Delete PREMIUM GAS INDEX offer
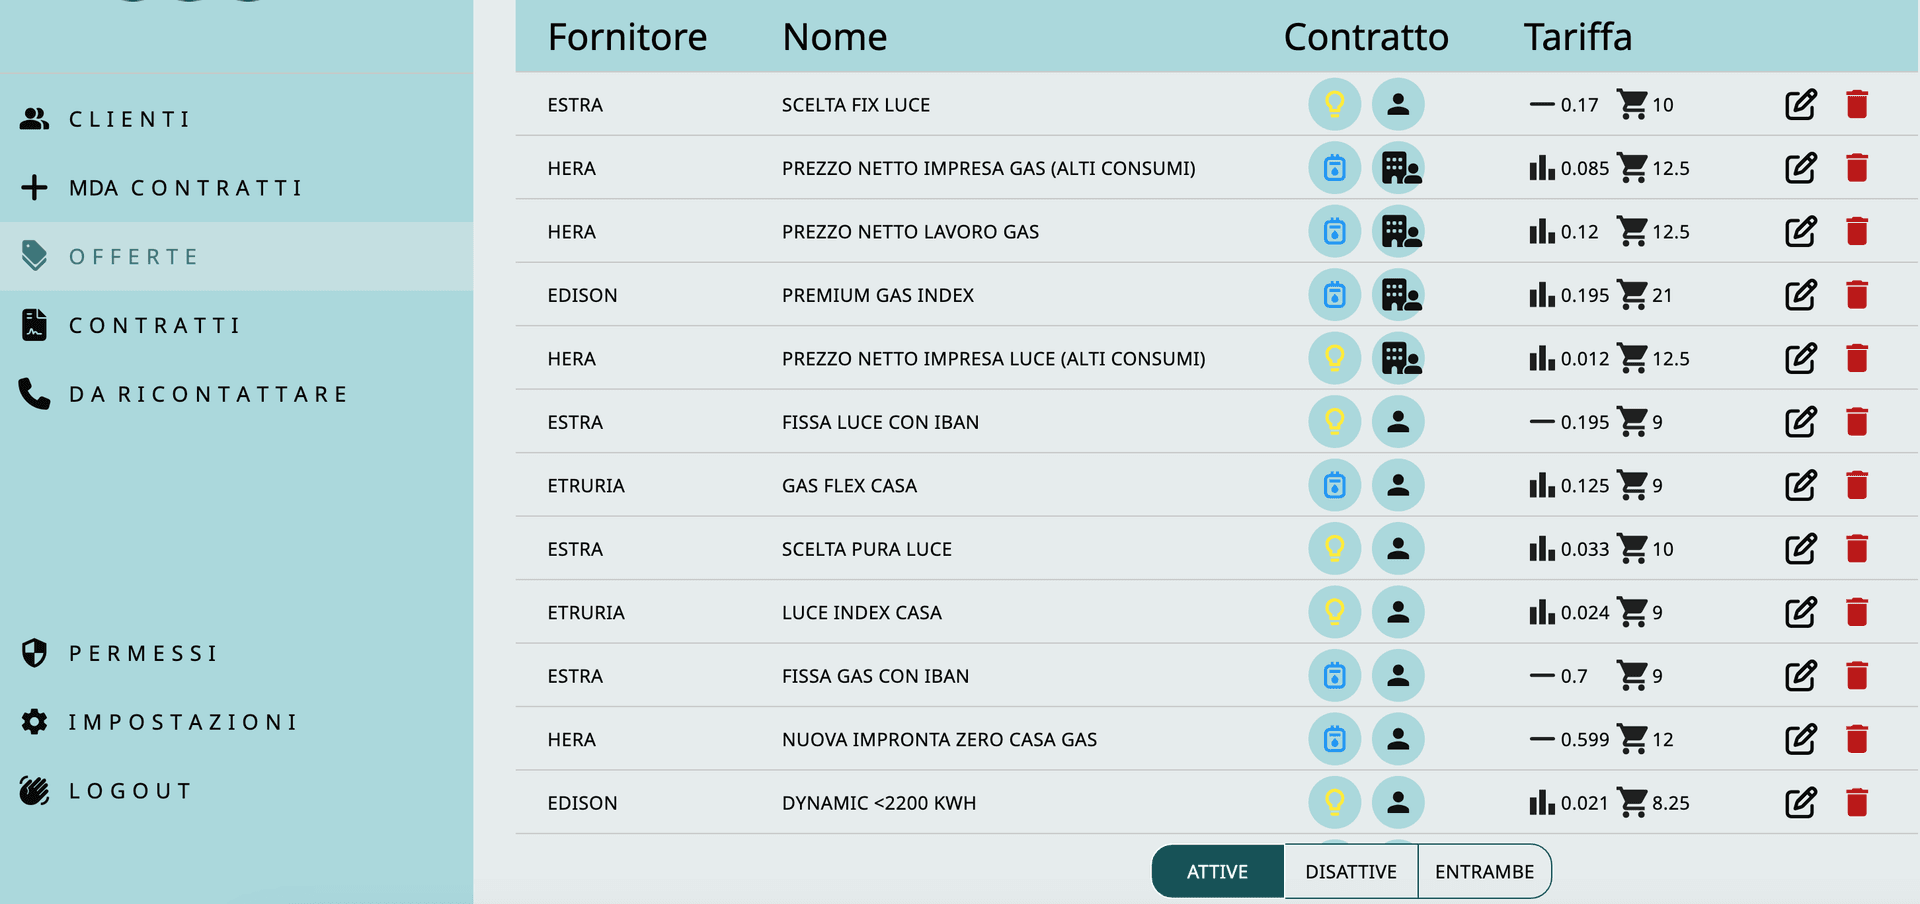Viewport: 1920px width, 904px height. click(x=1857, y=295)
